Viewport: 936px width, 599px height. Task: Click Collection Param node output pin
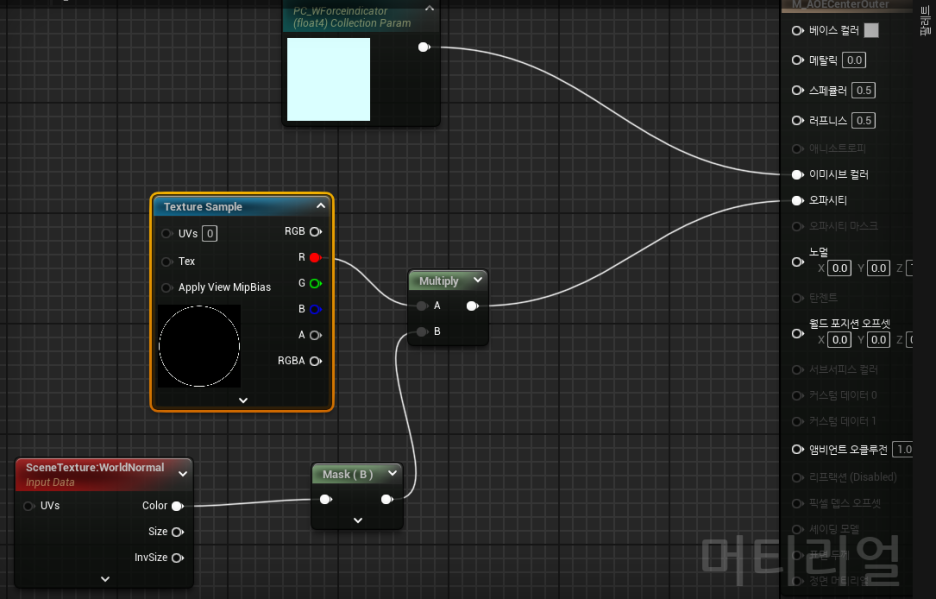(x=424, y=47)
